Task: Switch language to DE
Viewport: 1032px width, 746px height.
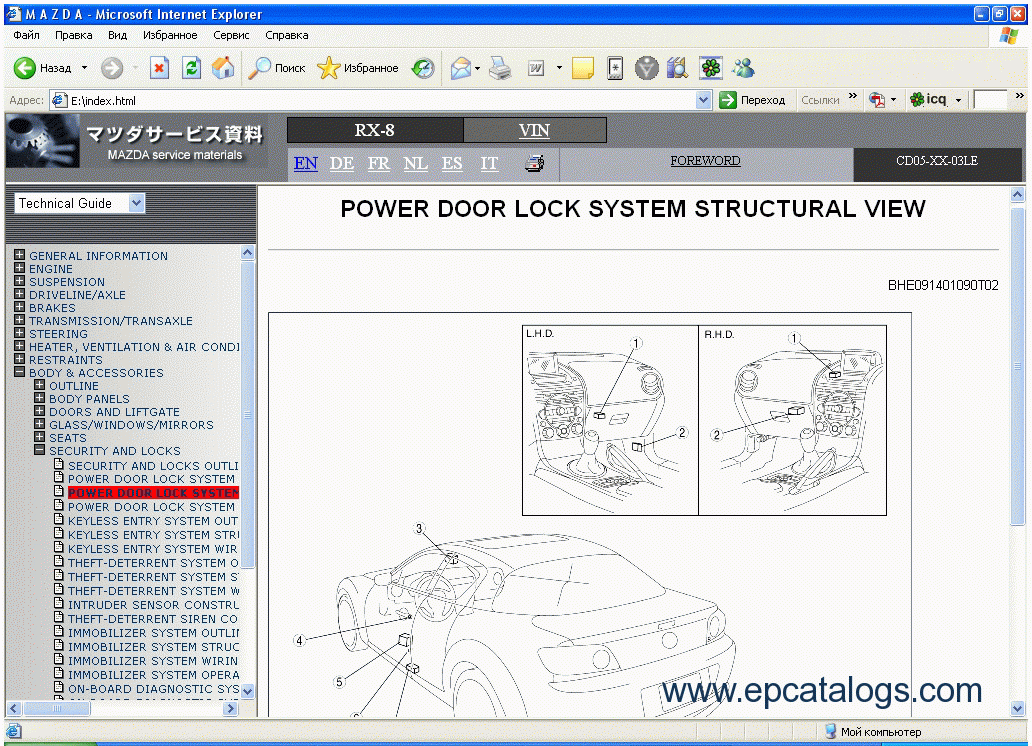Action: tap(342, 163)
